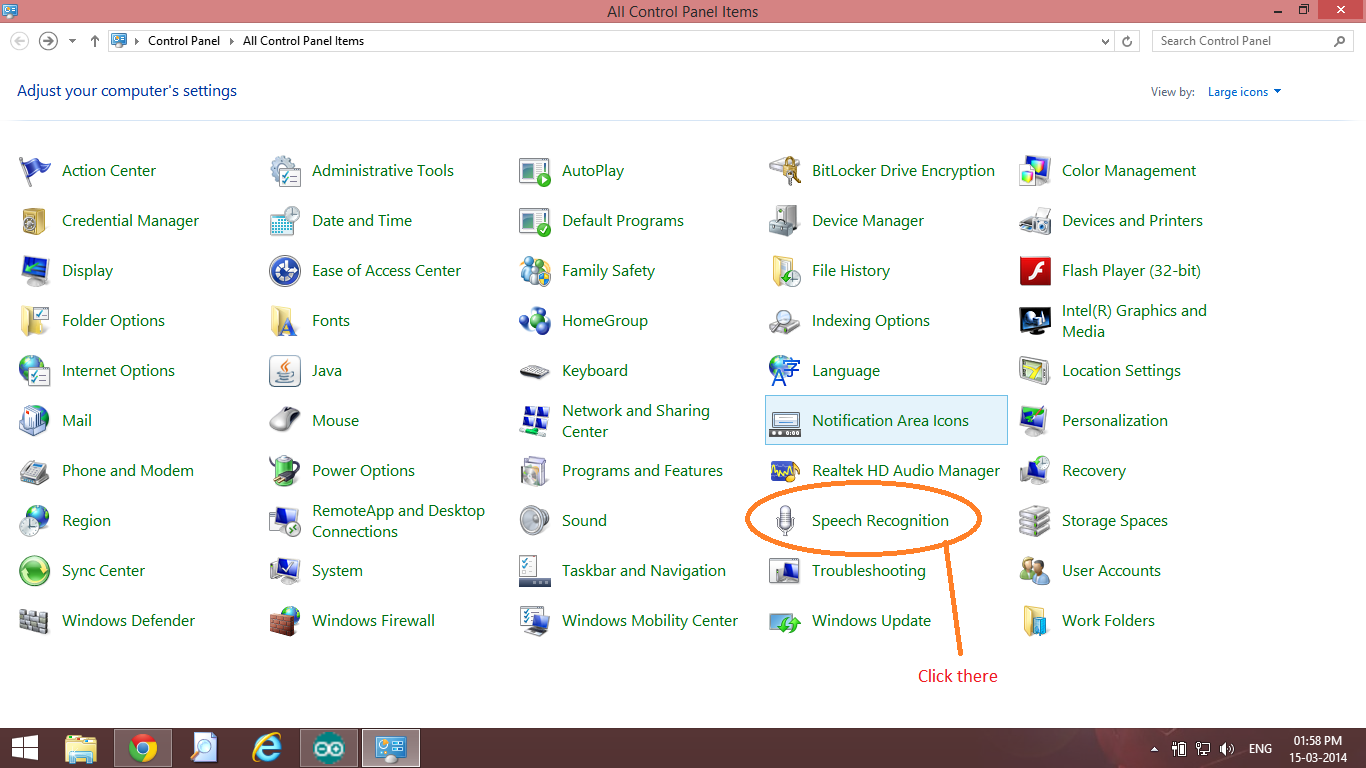Image resolution: width=1366 pixels, height=768 pixels.
Task: Open the recent locations dropdown arrow
Action: (x=72, y=41)
